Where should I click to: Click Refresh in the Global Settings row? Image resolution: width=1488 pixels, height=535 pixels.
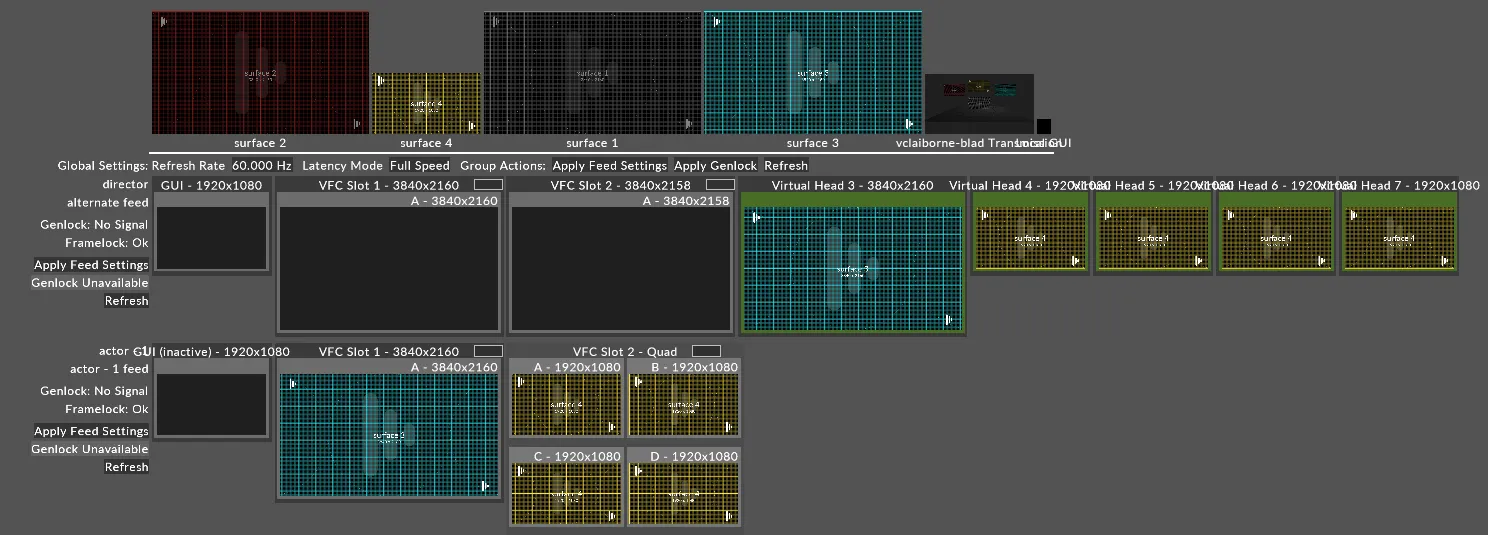point(786,166)
